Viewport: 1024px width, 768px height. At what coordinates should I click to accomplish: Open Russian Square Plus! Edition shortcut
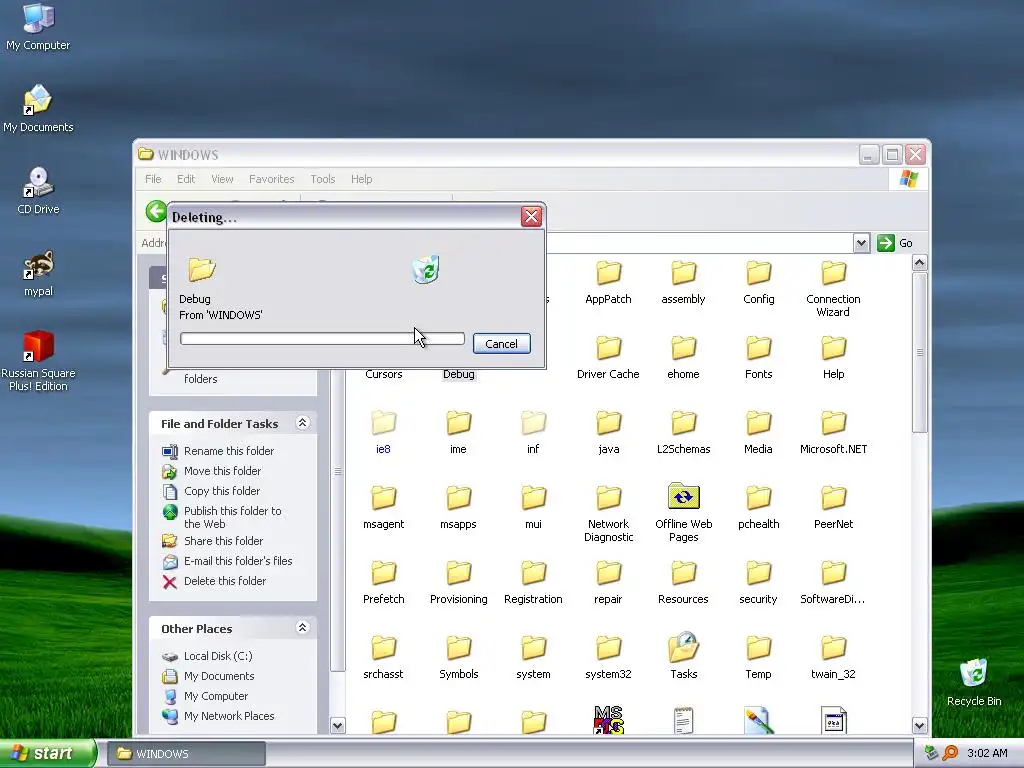pos(38,361)
